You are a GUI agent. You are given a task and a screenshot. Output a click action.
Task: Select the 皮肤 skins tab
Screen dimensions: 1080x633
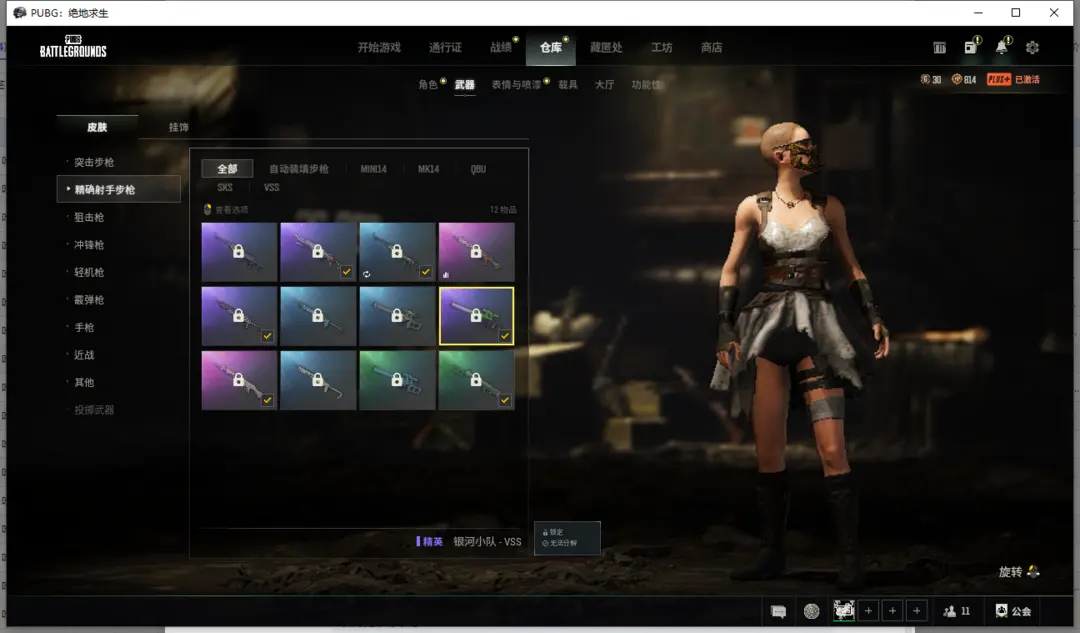pos(97,127)
